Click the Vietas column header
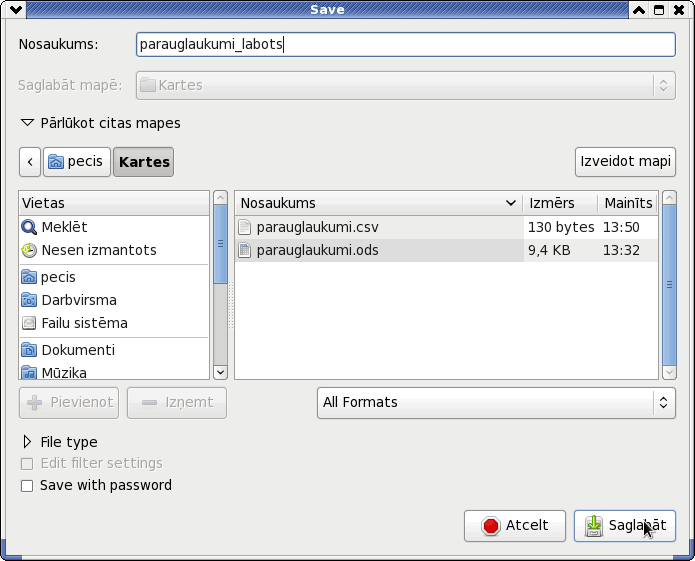The height and width of the screenshot is (561, 695). point(114,203)
